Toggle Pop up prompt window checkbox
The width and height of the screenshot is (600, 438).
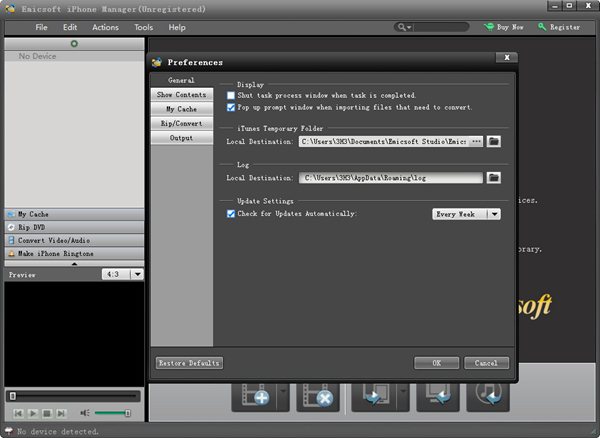[x=231, y=107]
